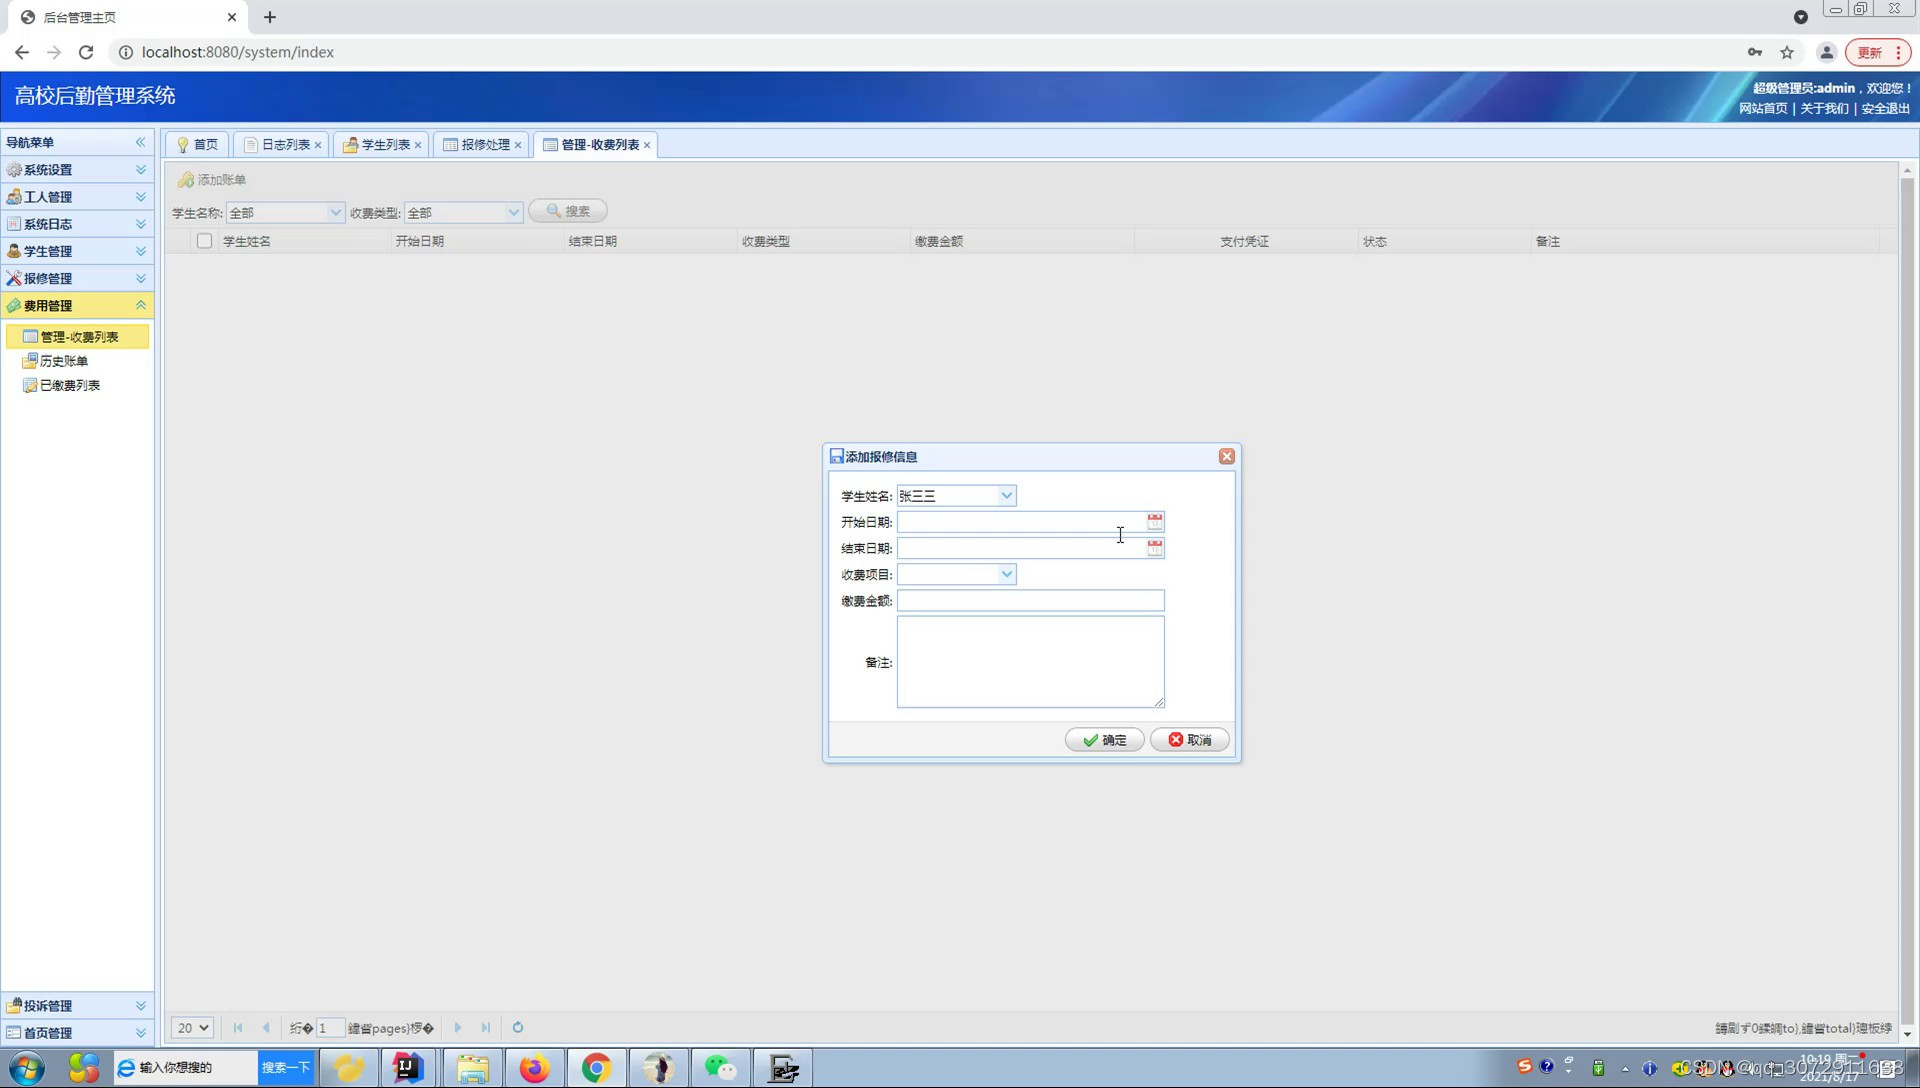This screenshot has width=1920, height=1088.
Task: Expand the 学生管理 menu section
Action: [x=77, y=251]
